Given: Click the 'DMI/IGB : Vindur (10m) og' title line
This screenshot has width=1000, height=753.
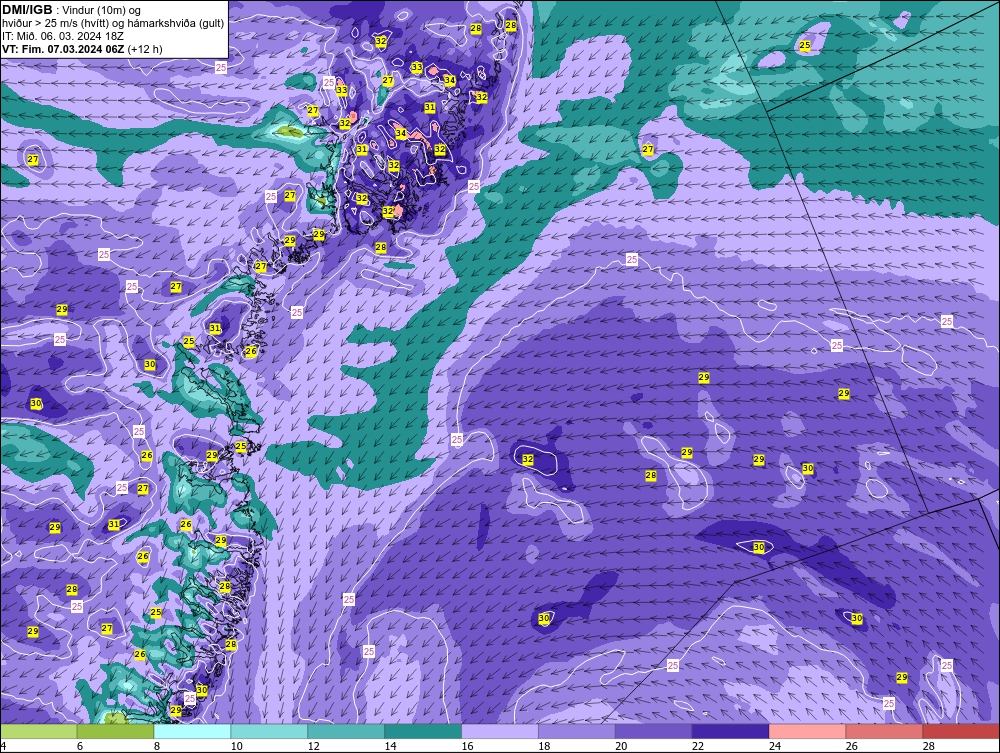Looking at the screenshot, I should (71, 10).
